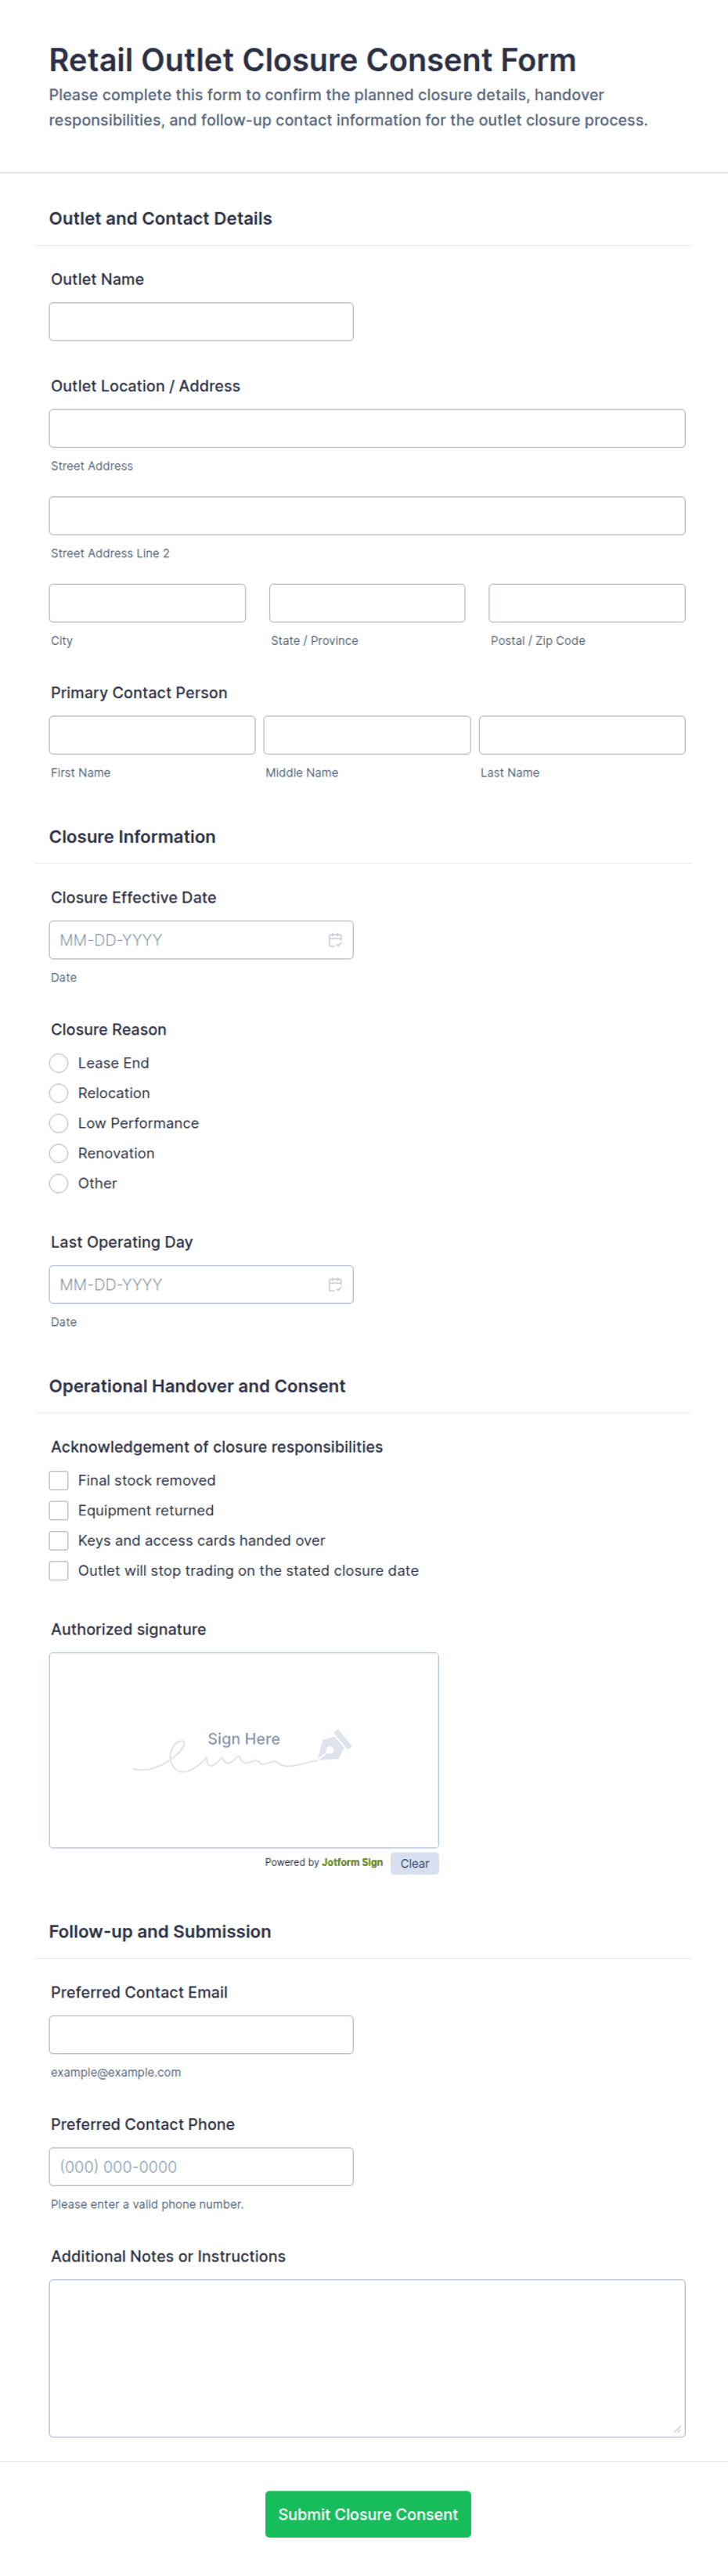Submit Closure Consent form
This screenshot has height=2576, width=728.
[368, 2514]
